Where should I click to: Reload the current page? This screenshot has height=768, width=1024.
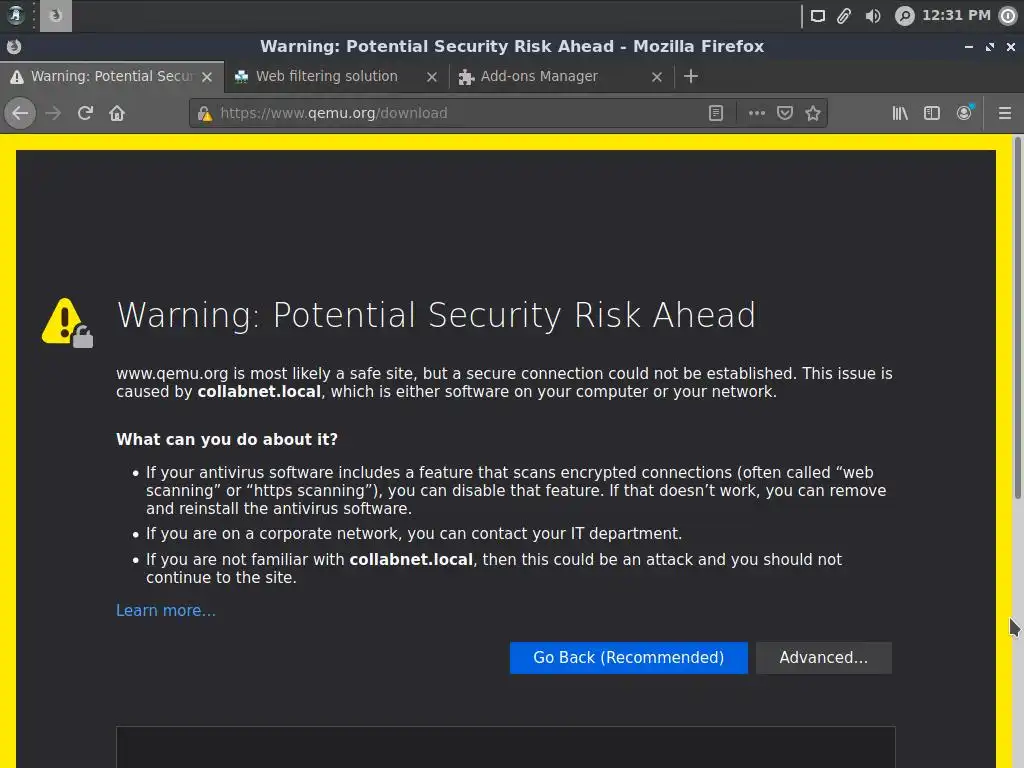tap(85, 113)
